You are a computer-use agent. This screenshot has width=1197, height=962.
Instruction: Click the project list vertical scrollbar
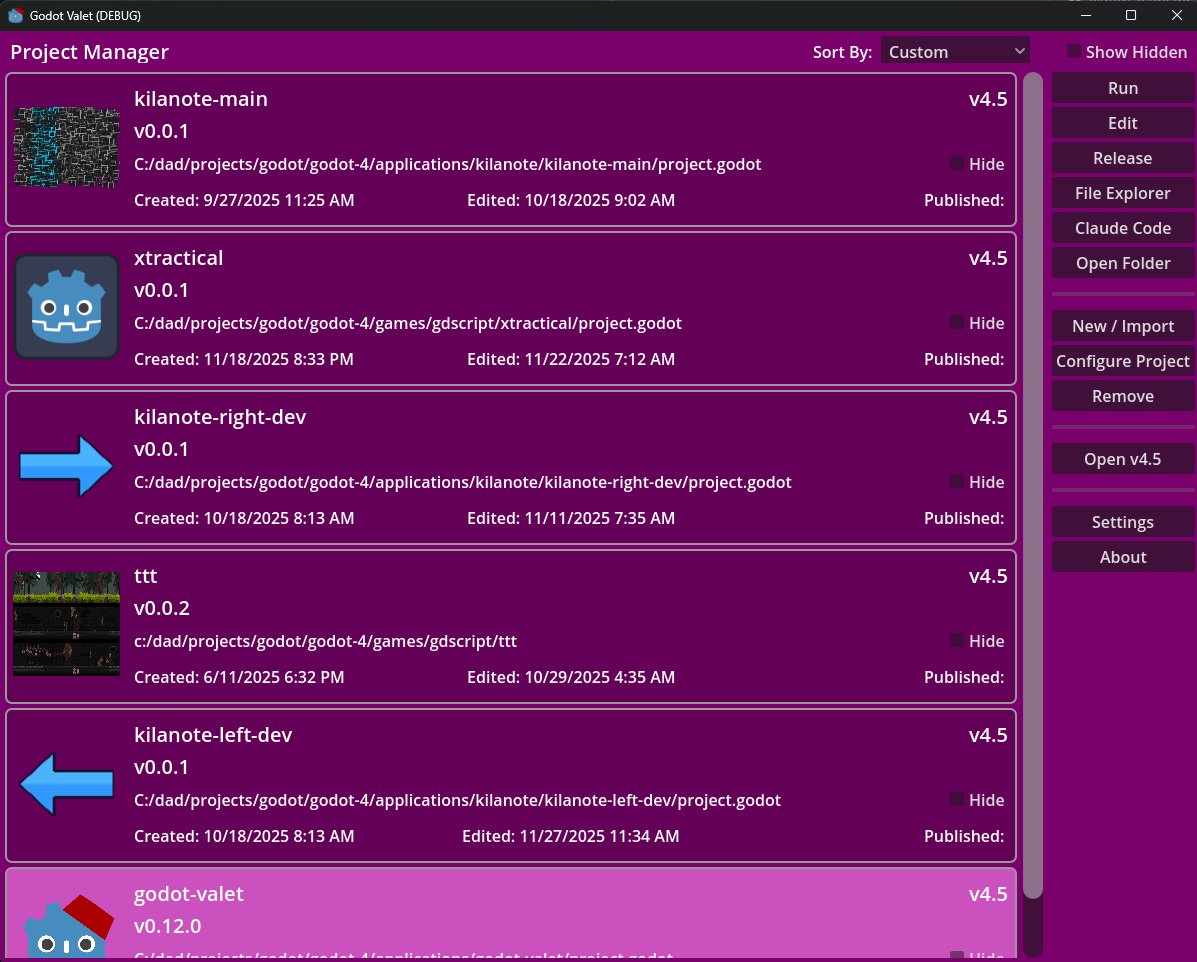[x=1032, y=486]
